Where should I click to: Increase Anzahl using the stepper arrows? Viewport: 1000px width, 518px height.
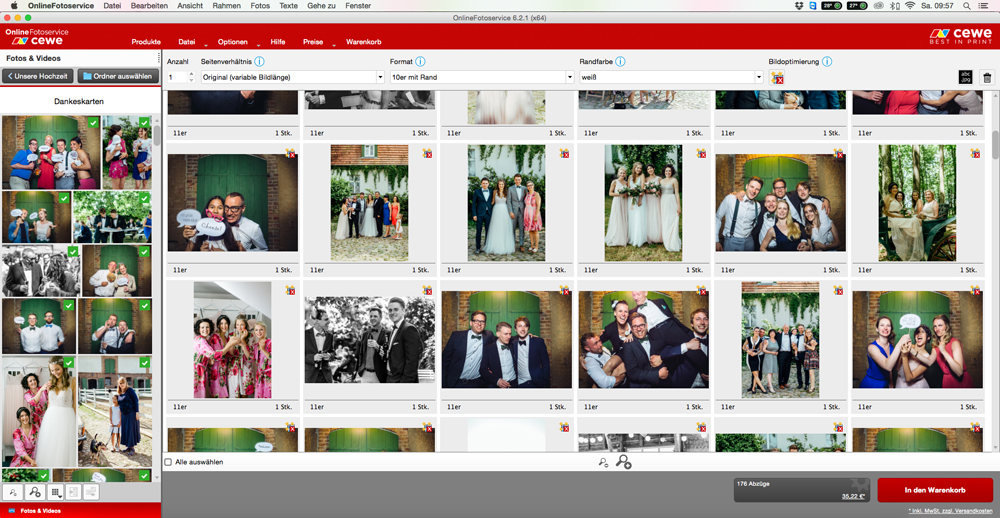pyautogui.click(x=191, y=74)
